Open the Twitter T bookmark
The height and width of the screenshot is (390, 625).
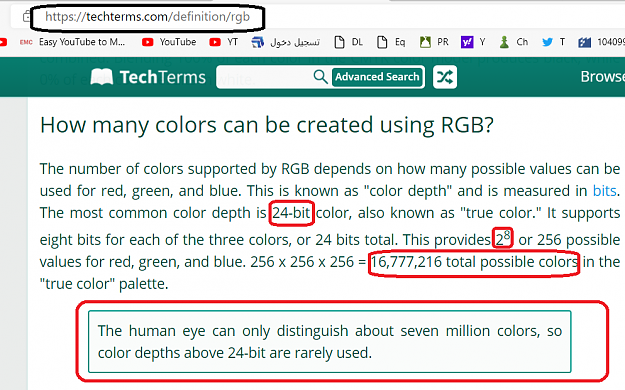click(x=554, y=42)
